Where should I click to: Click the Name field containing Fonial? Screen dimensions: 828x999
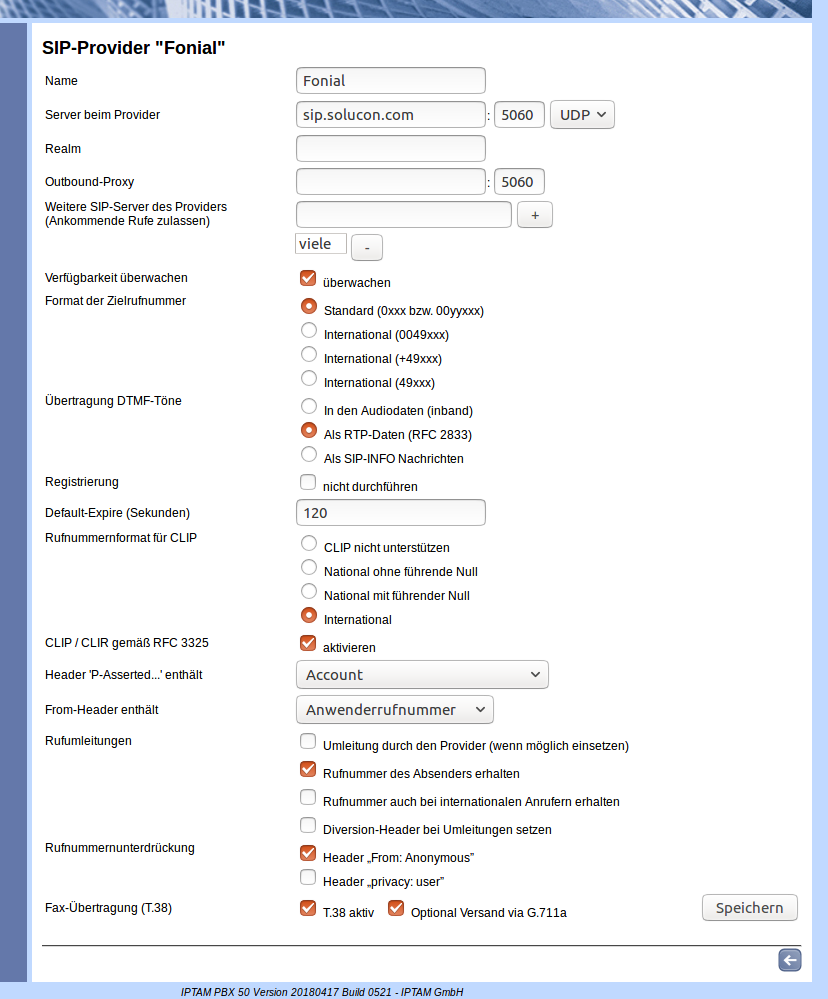pyautogui.click(x=391, y=81)
